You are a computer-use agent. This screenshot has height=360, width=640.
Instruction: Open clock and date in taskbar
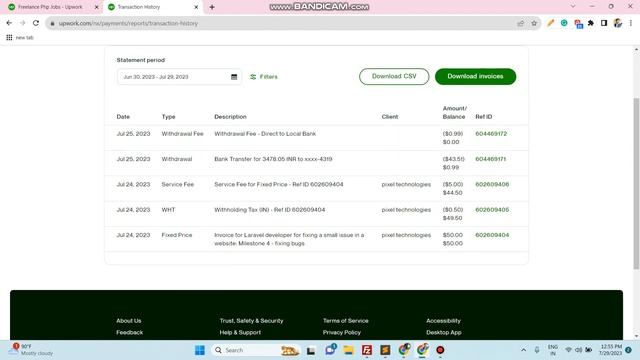tap(611, 350)
